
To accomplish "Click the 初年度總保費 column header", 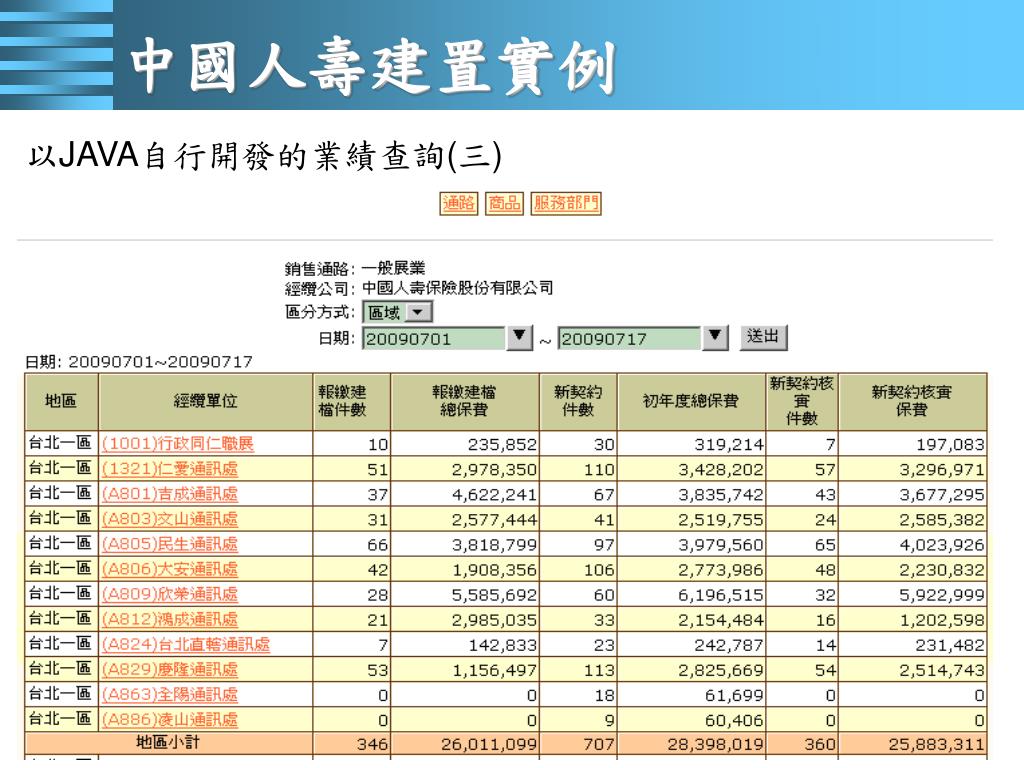I will coord(691,401).
